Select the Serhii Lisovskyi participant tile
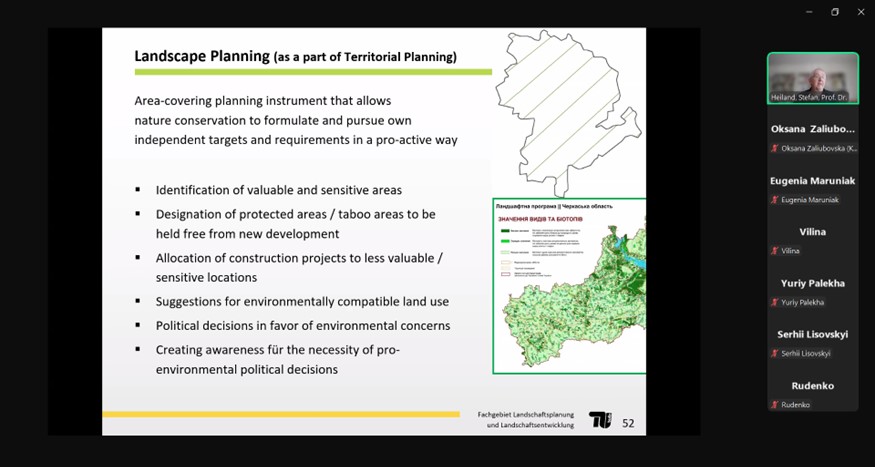 tap(812, 340)
